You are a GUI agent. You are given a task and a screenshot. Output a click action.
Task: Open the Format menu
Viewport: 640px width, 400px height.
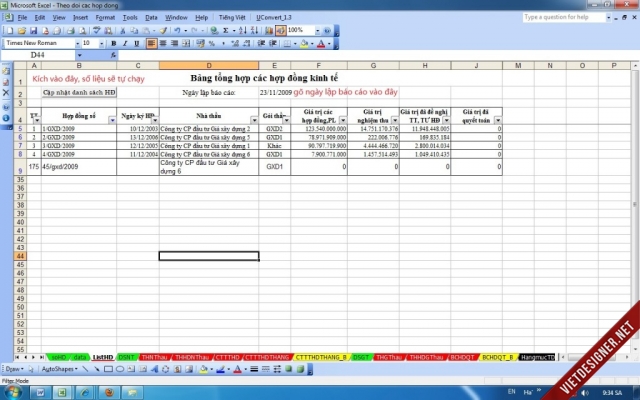pos(105,17)
